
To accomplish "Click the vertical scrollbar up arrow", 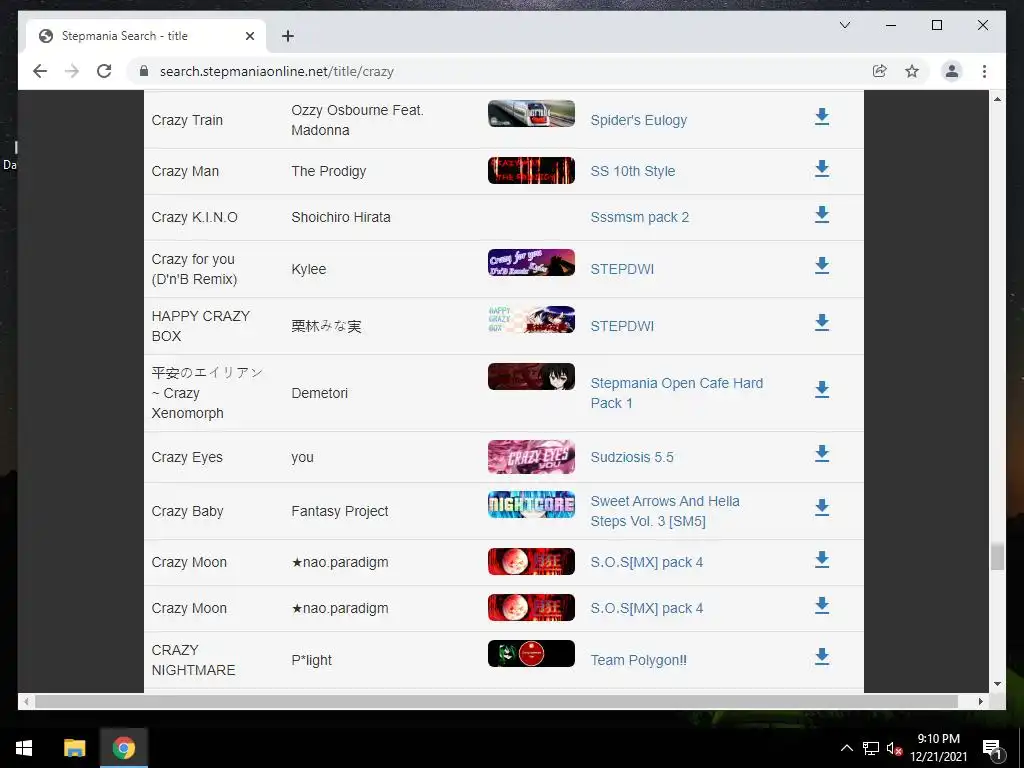I will point(997,99).
